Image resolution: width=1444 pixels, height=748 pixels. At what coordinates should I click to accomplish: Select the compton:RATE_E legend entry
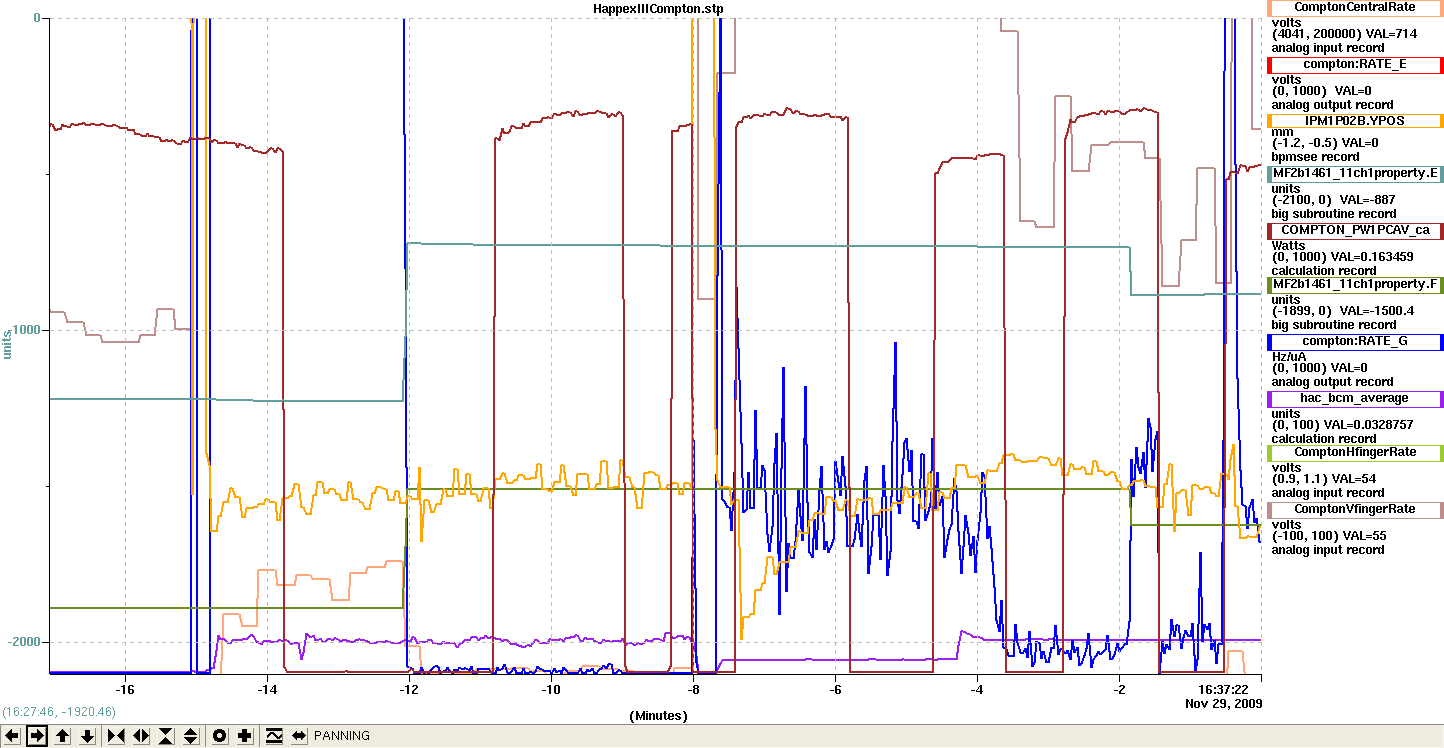pos(1355,65)
